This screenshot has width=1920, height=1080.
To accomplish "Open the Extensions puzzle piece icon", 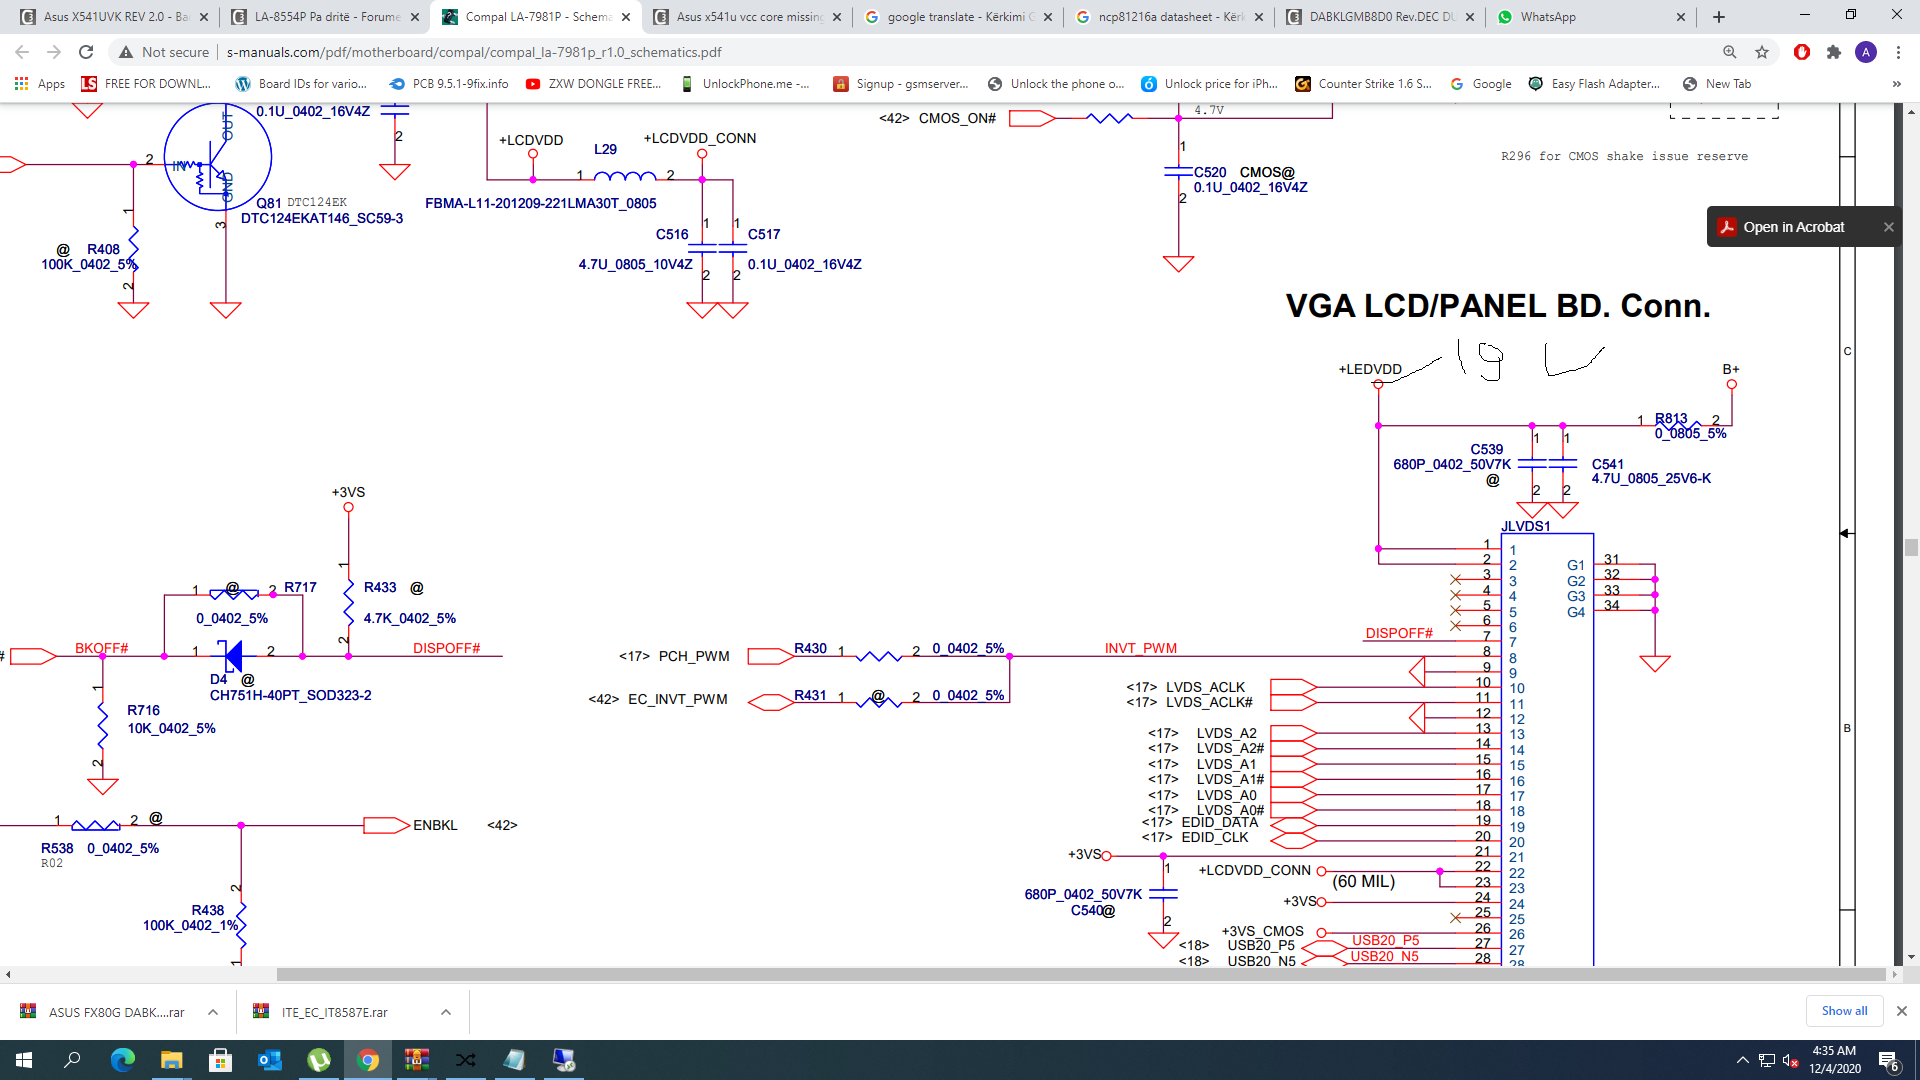I will 1834,52.
